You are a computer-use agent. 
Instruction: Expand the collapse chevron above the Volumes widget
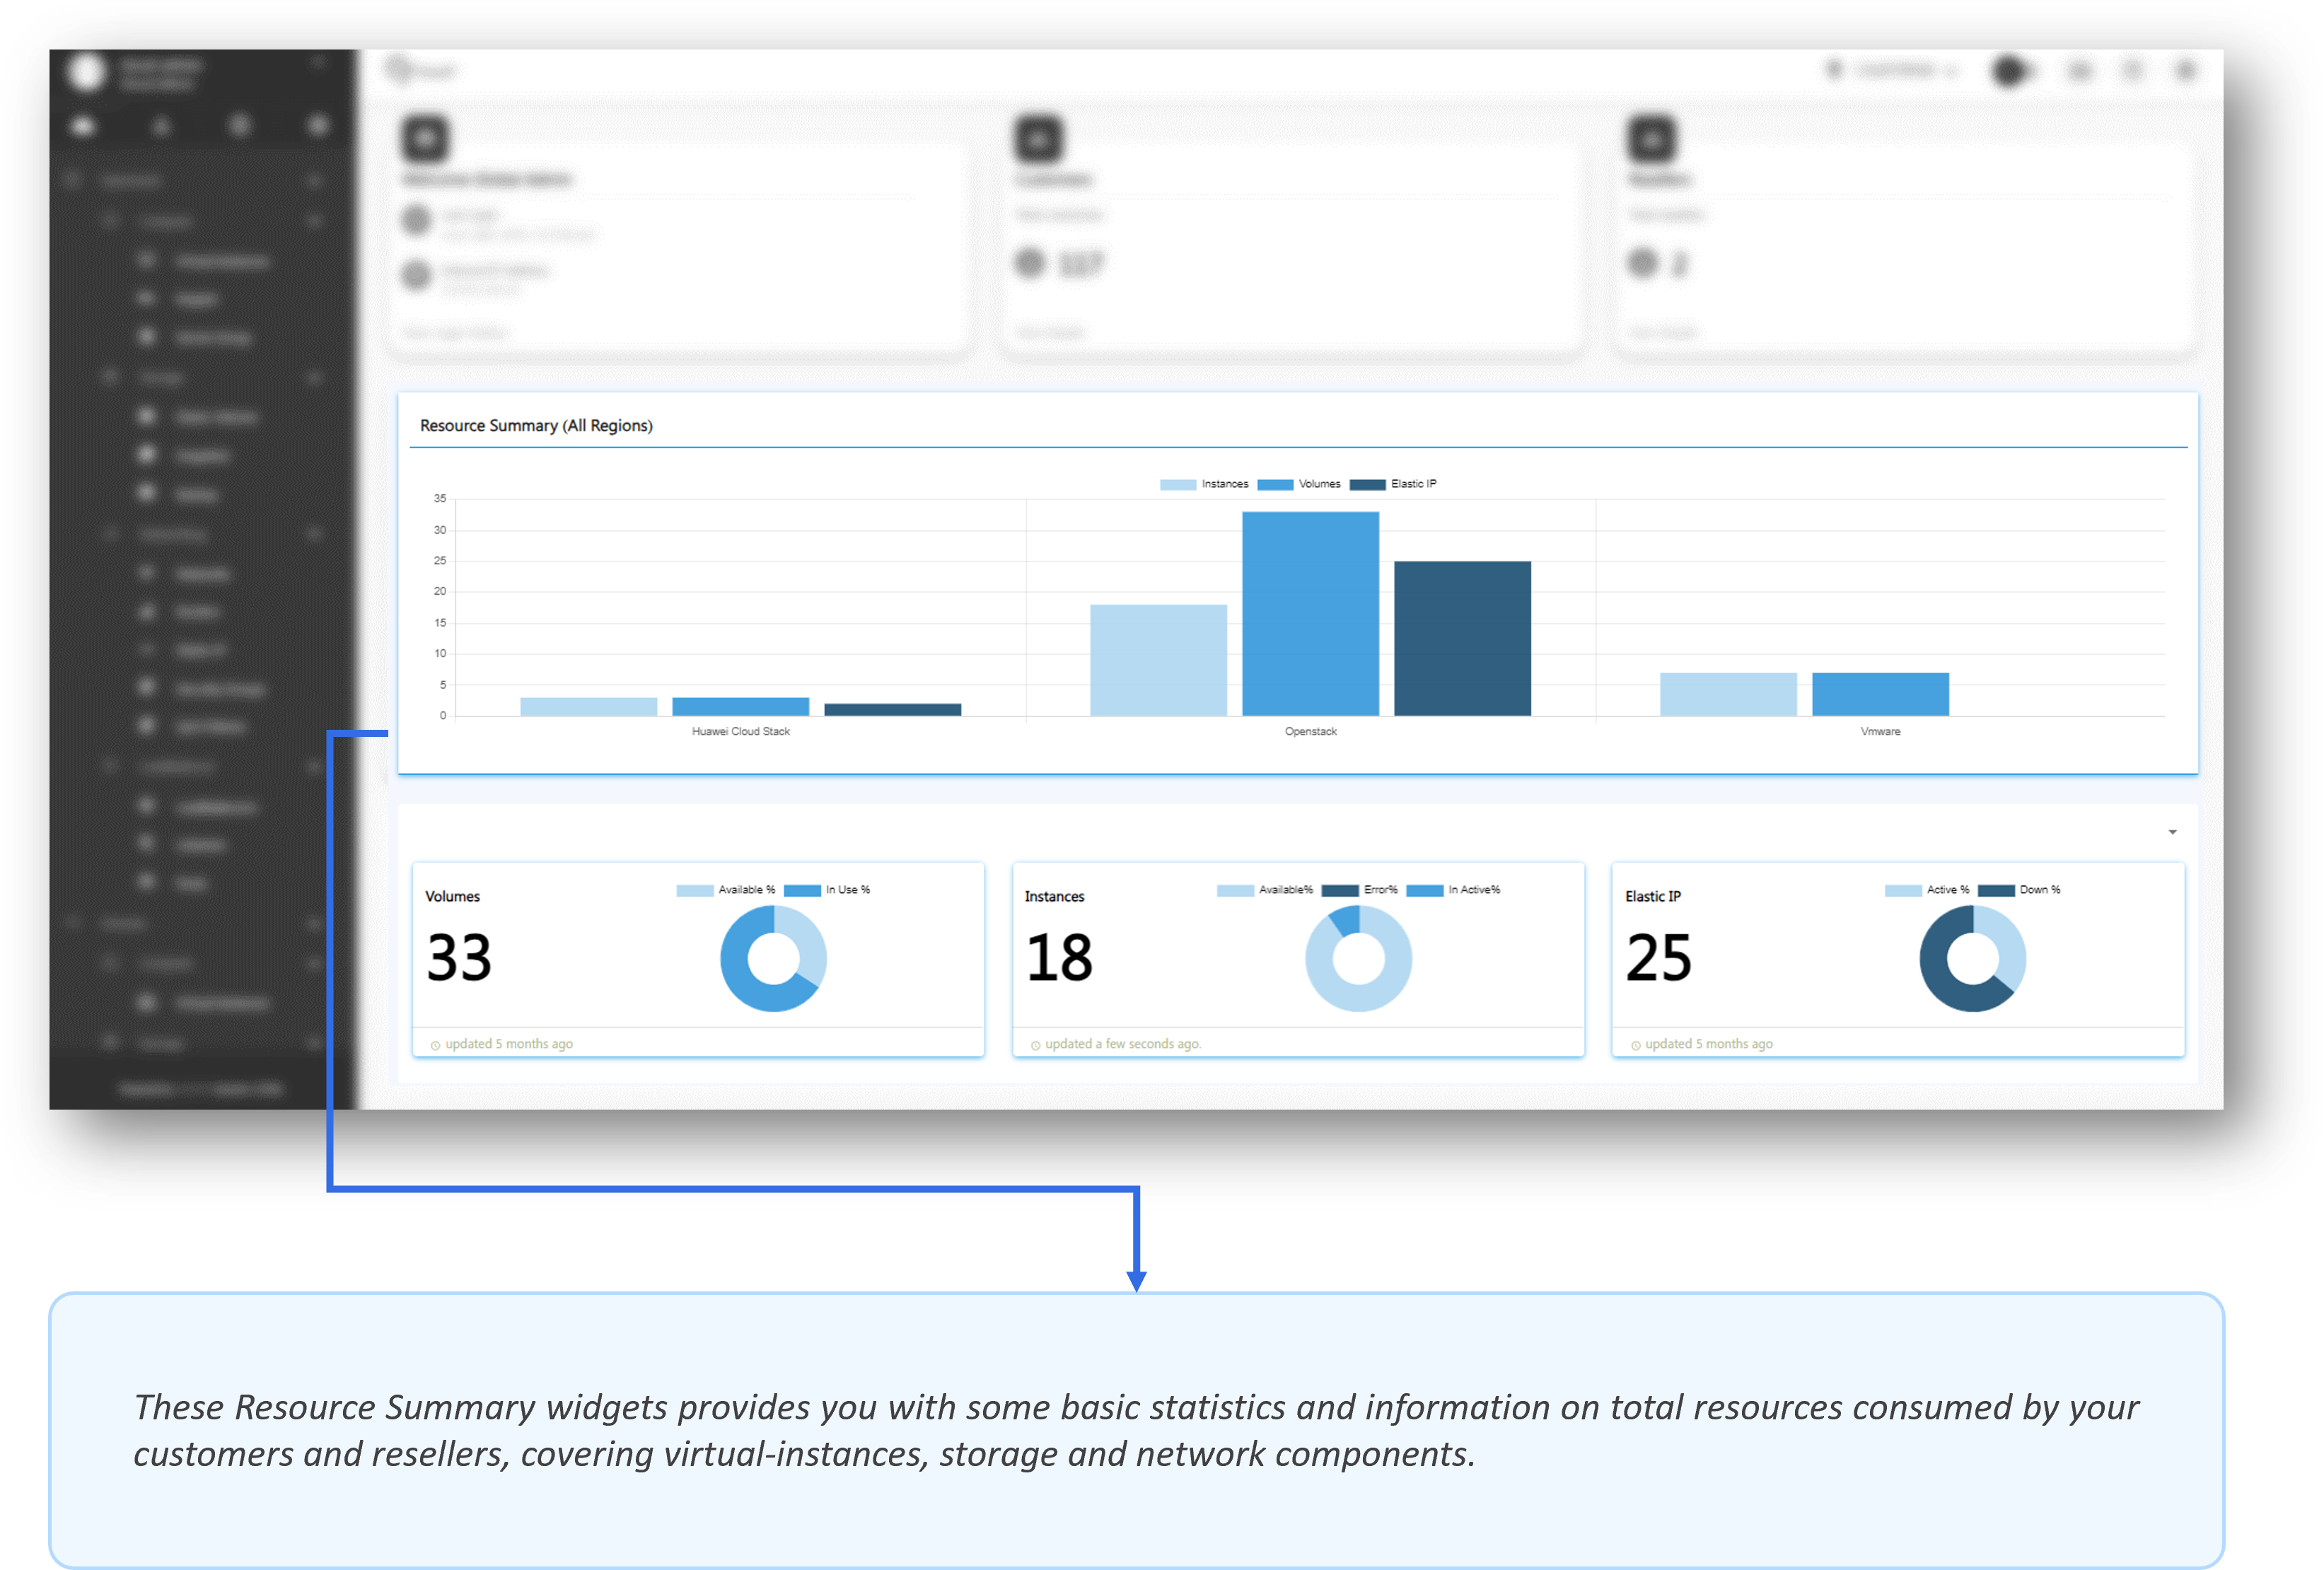click(2172, 832)
